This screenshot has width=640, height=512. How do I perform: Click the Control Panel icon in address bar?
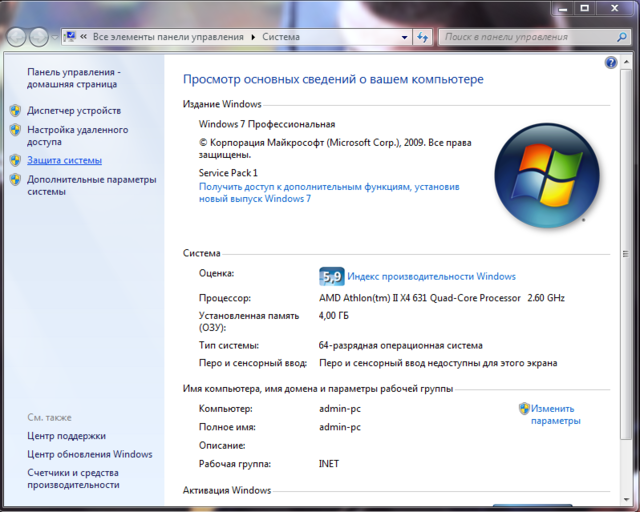(70, 37)
